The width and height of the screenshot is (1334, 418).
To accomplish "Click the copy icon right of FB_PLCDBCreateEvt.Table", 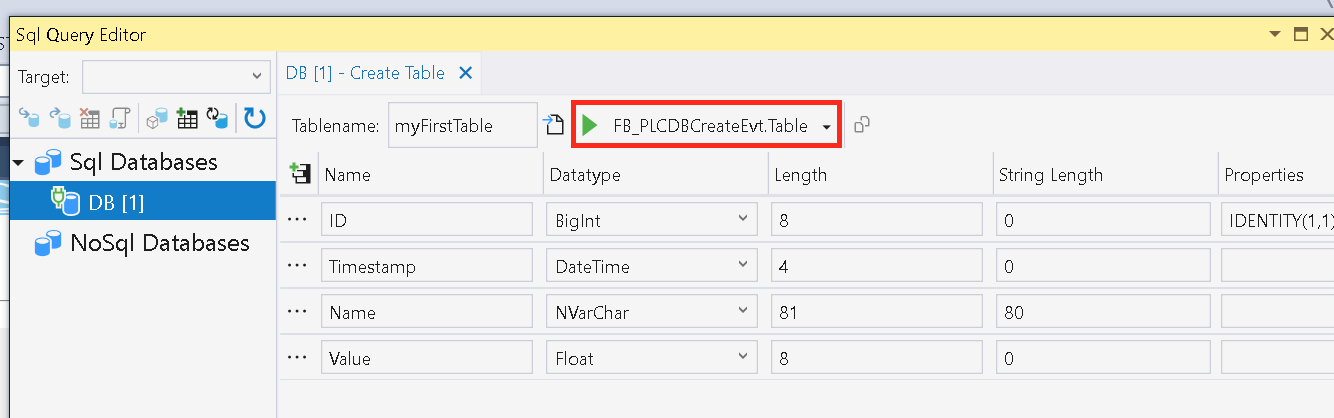I will [x=861, y=126].
